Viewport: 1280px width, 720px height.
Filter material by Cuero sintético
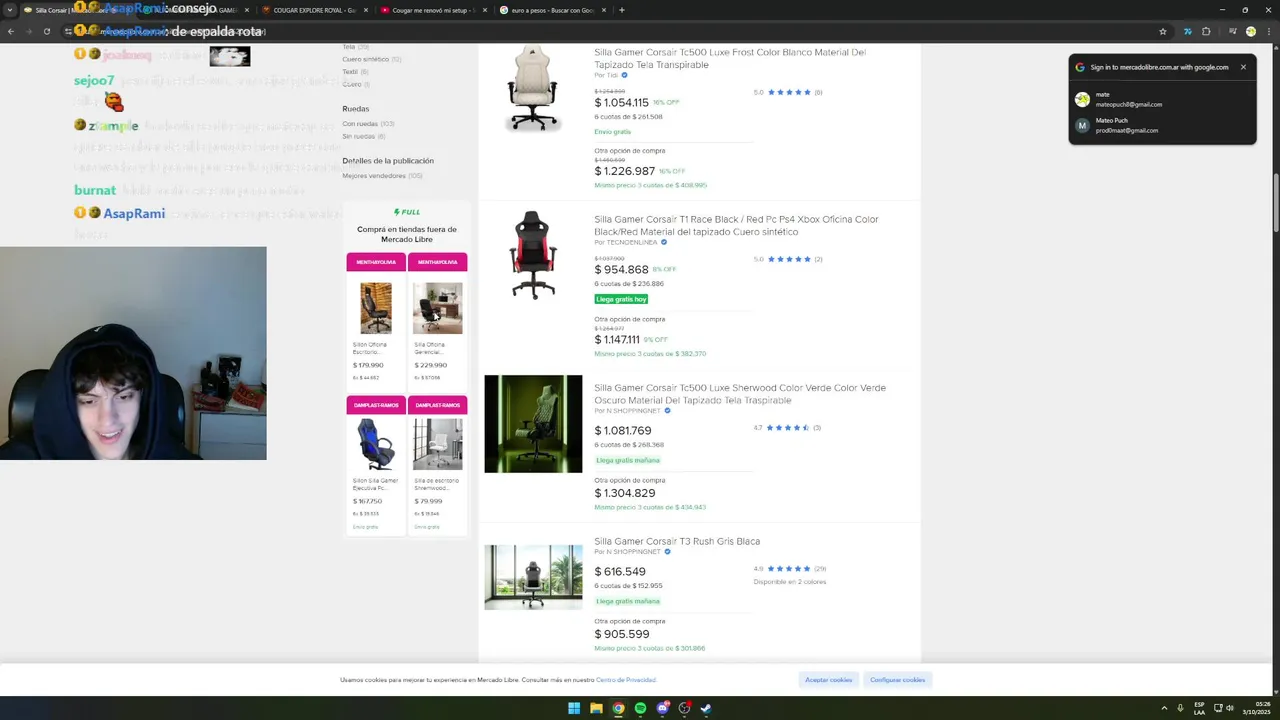371,59
